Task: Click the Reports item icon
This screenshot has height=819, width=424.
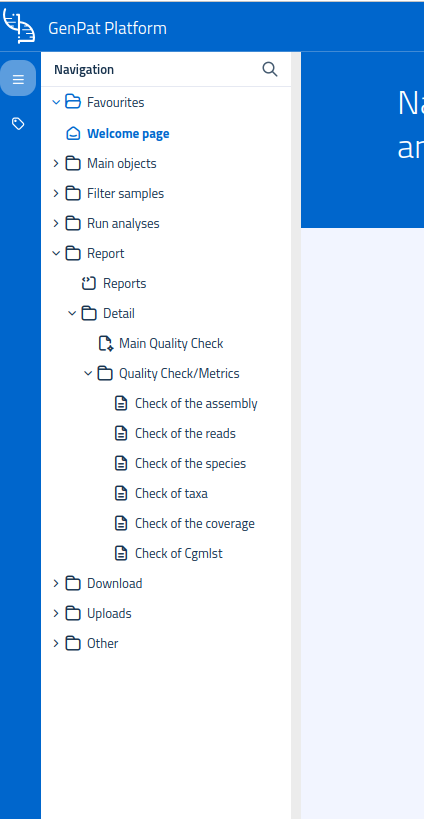Action: point(89,284)
